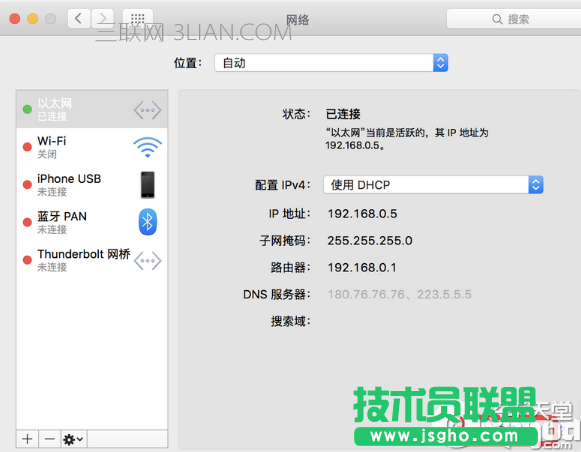The width and height of the screenshot is (581, 452).
Task: Click the Bluetooth icon
Action: 148,222
